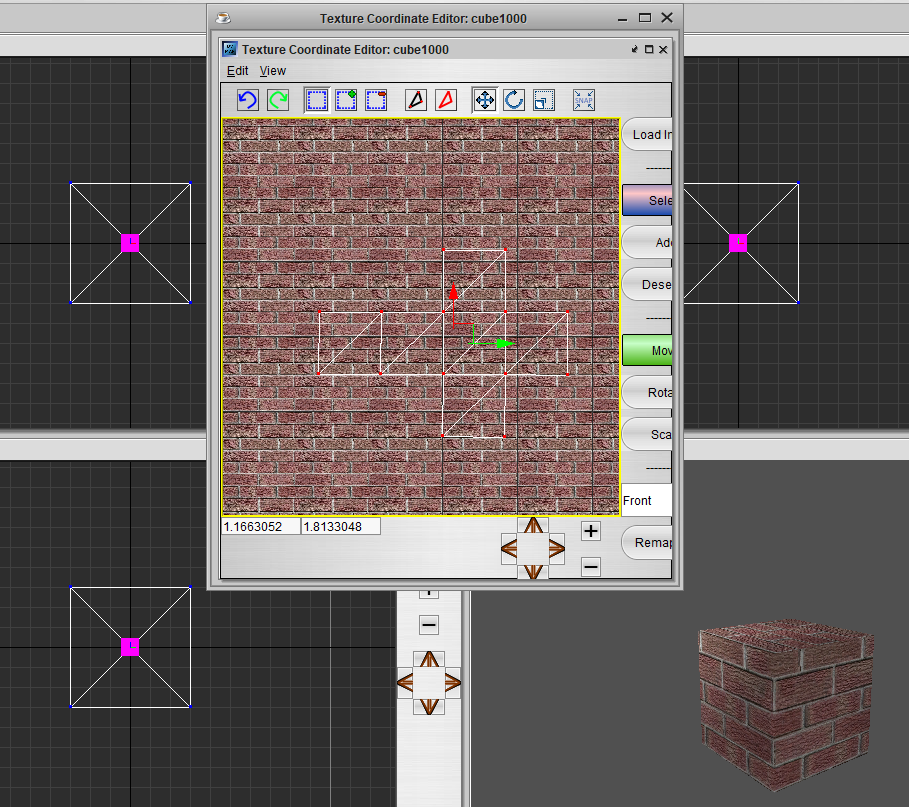Click the green Redo arrow icon
Viewport: 909px width, 807px height.
click(x=278, y=100)
